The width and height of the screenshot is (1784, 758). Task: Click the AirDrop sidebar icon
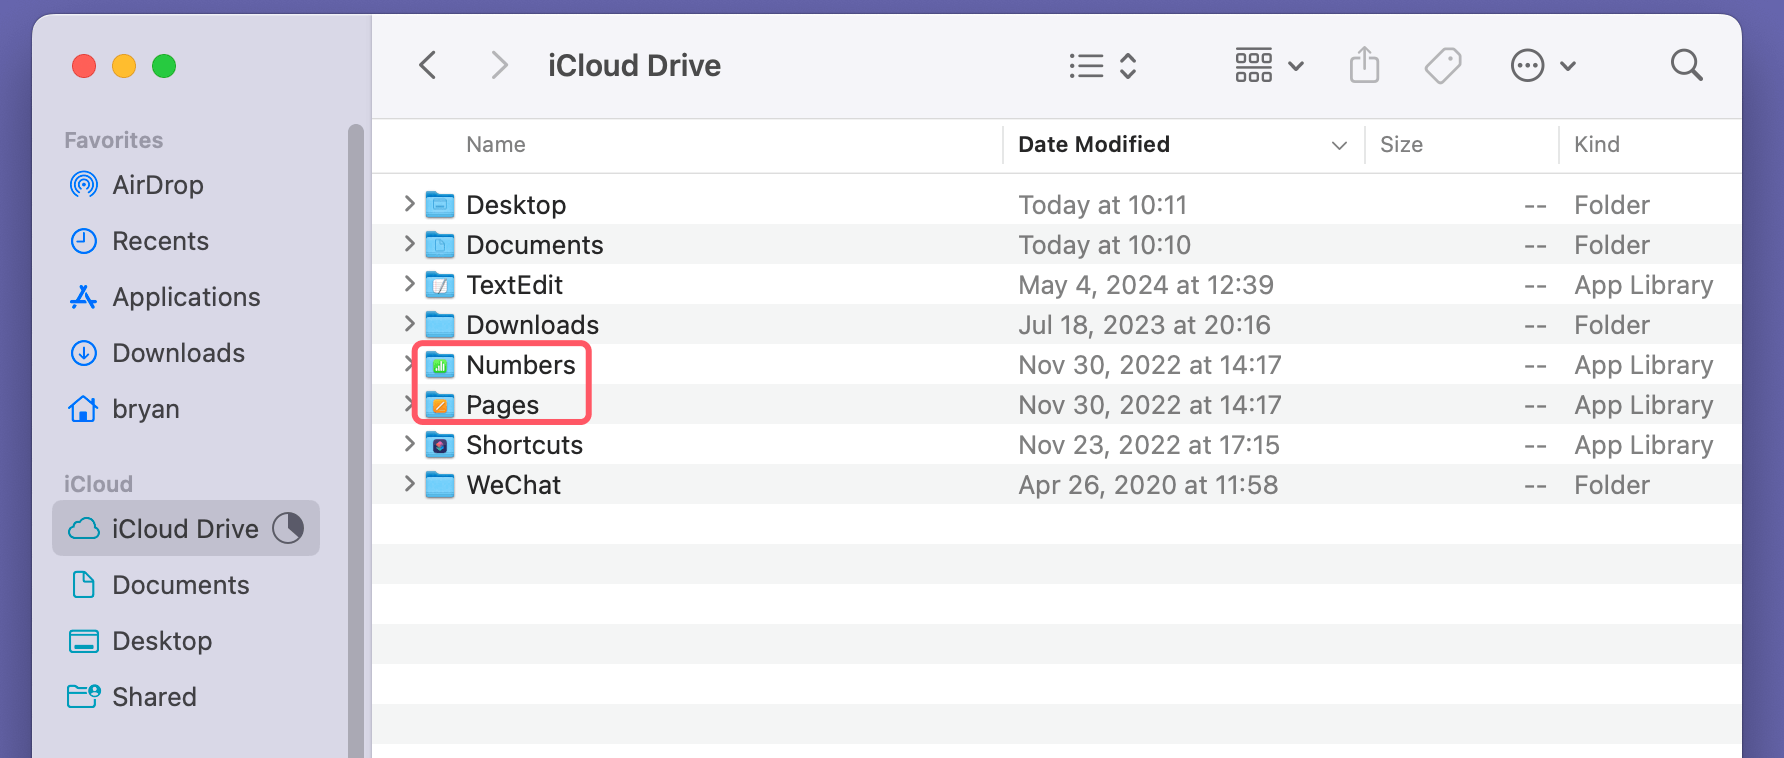(x=84, y=185)
